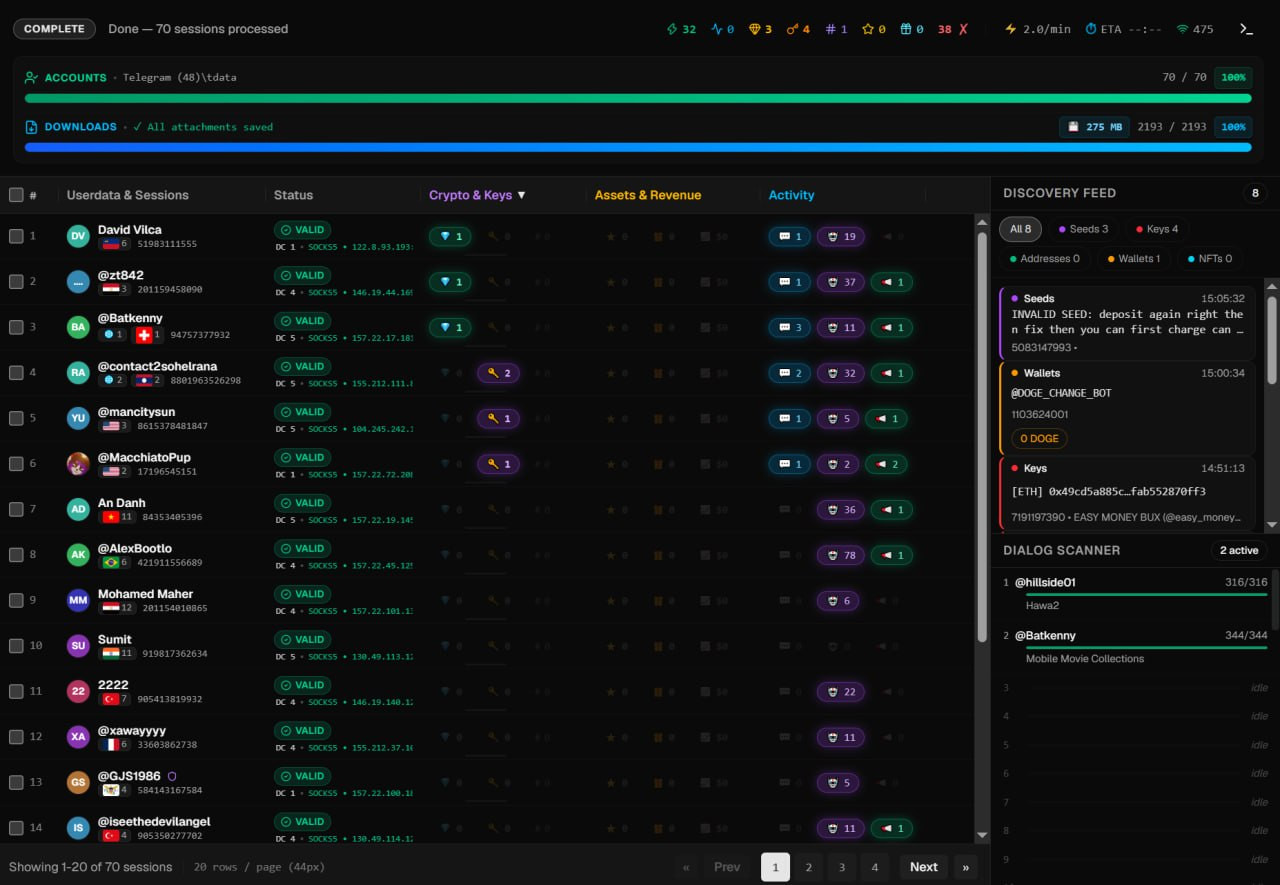The height and width of the screenshot is (885, 1280).
Task: Click the COMPLETE status badge
Action: (x=54, y=29)
